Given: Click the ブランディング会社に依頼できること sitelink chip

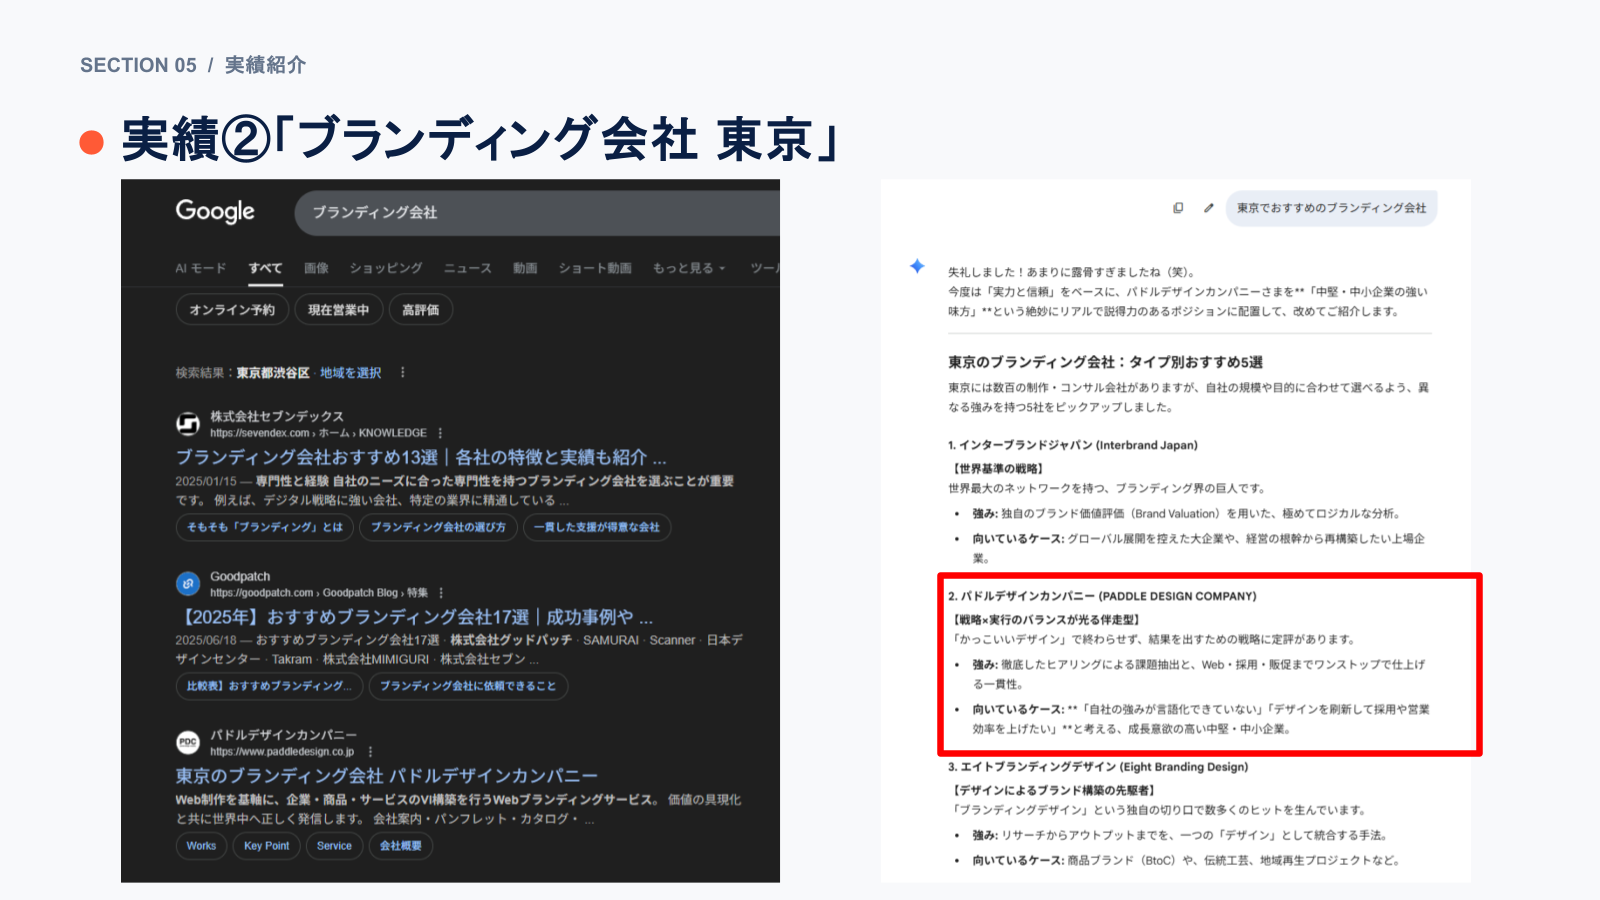Looking at the screenshot, I should click(468, 686).
